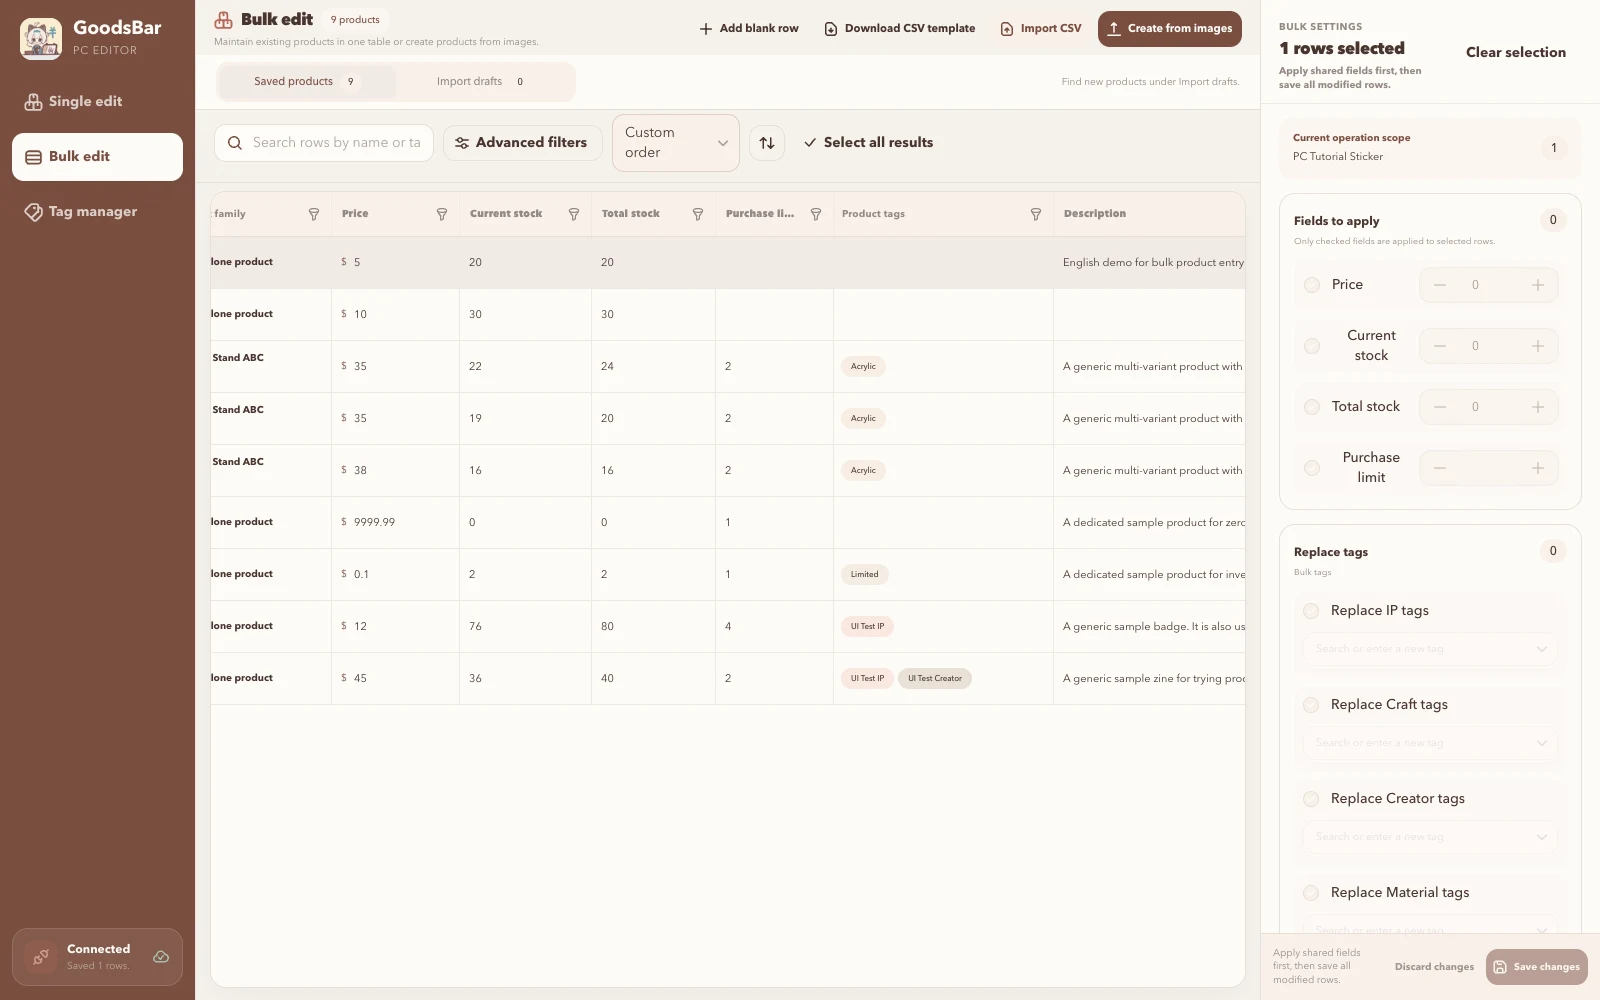Click Import CSV button
Image resolution: width=1600 pixels, height=1000 pixels.
[1041, 29]
